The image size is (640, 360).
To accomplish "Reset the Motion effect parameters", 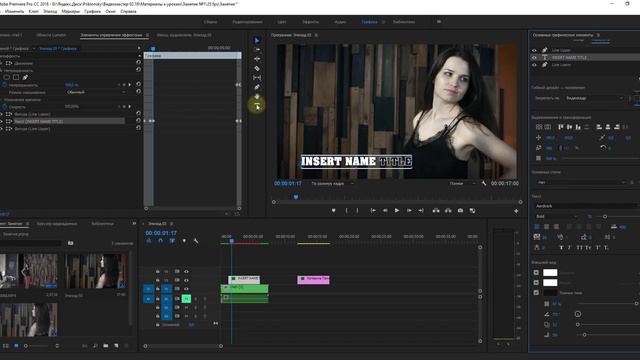I will click(138, 62).
